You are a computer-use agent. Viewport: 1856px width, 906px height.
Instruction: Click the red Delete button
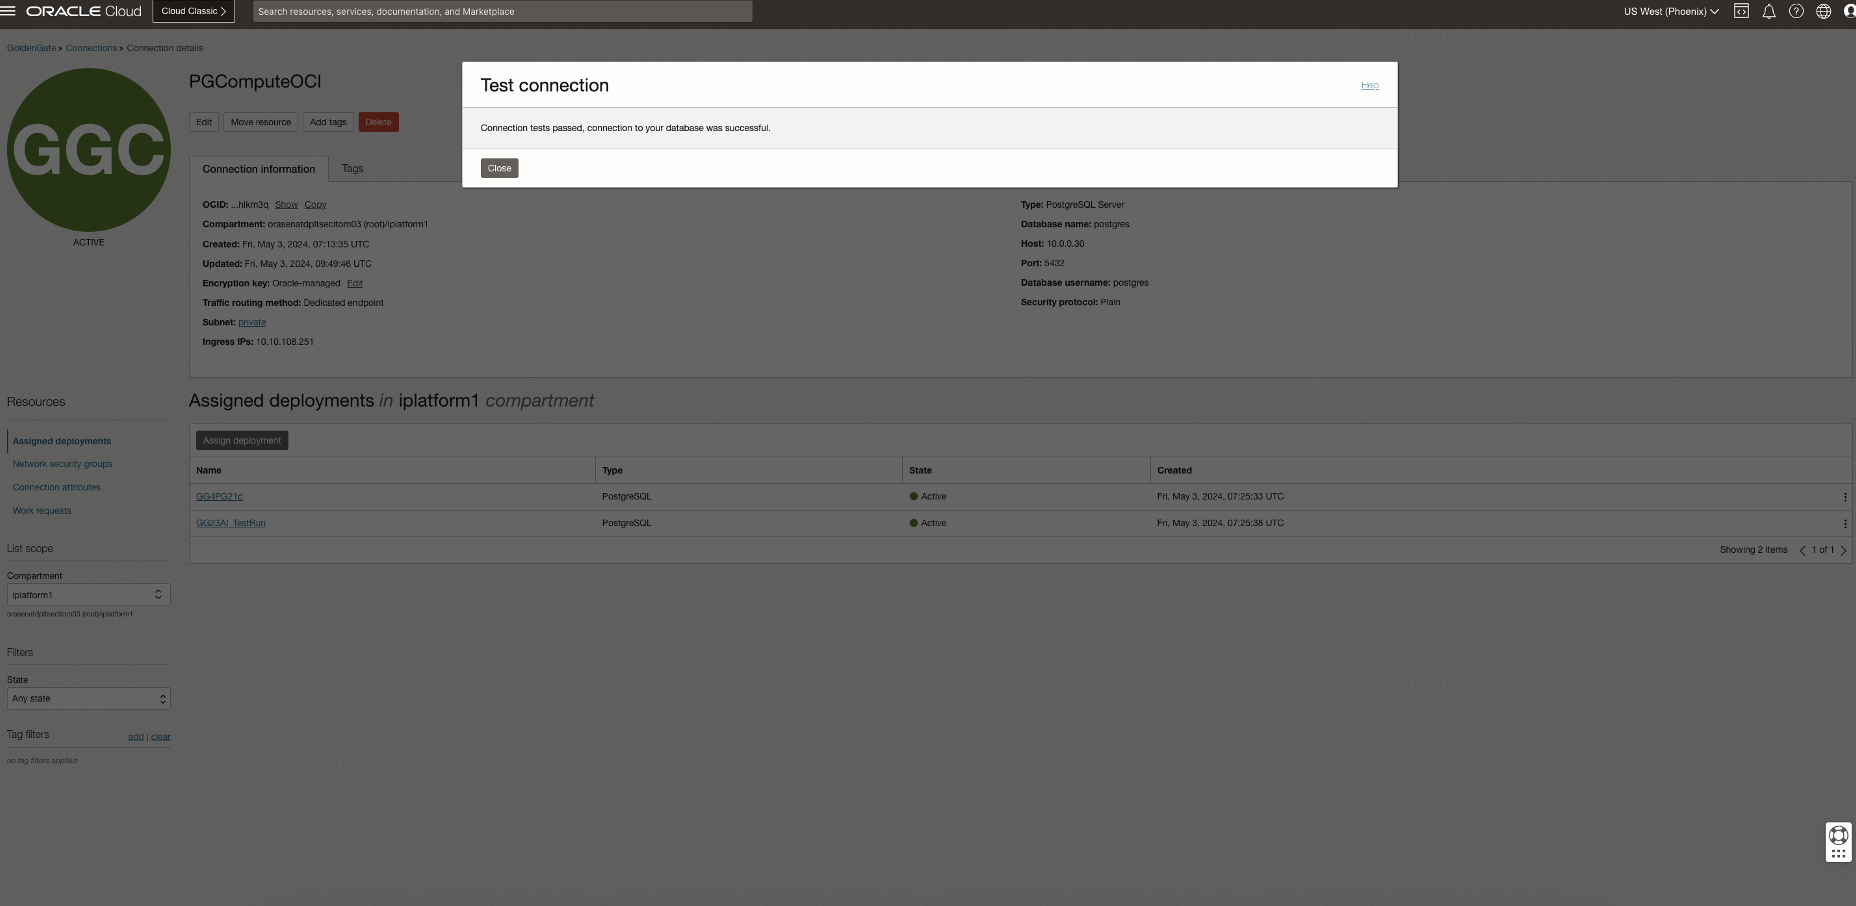378,122
